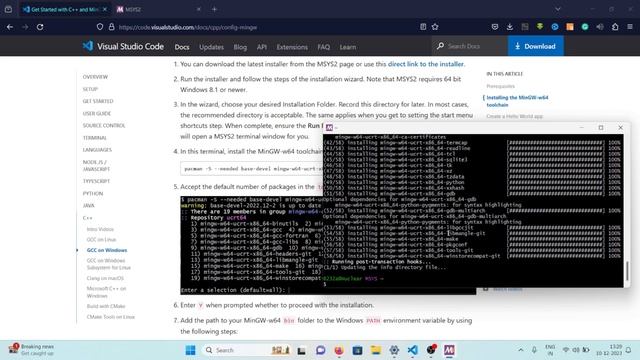This screenshot has height=360, width=640.
Task: Open Get Started in the docs sidebar
Action: point(98,101)
